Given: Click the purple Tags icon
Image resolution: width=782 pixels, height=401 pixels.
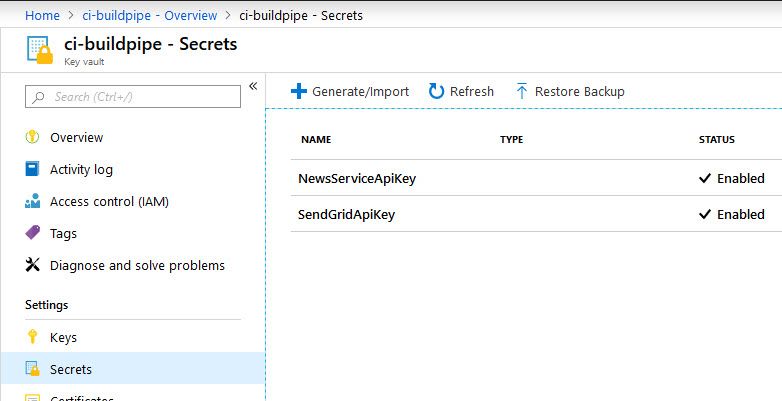Looking at the screenshot, I should (x=32, y=232).
